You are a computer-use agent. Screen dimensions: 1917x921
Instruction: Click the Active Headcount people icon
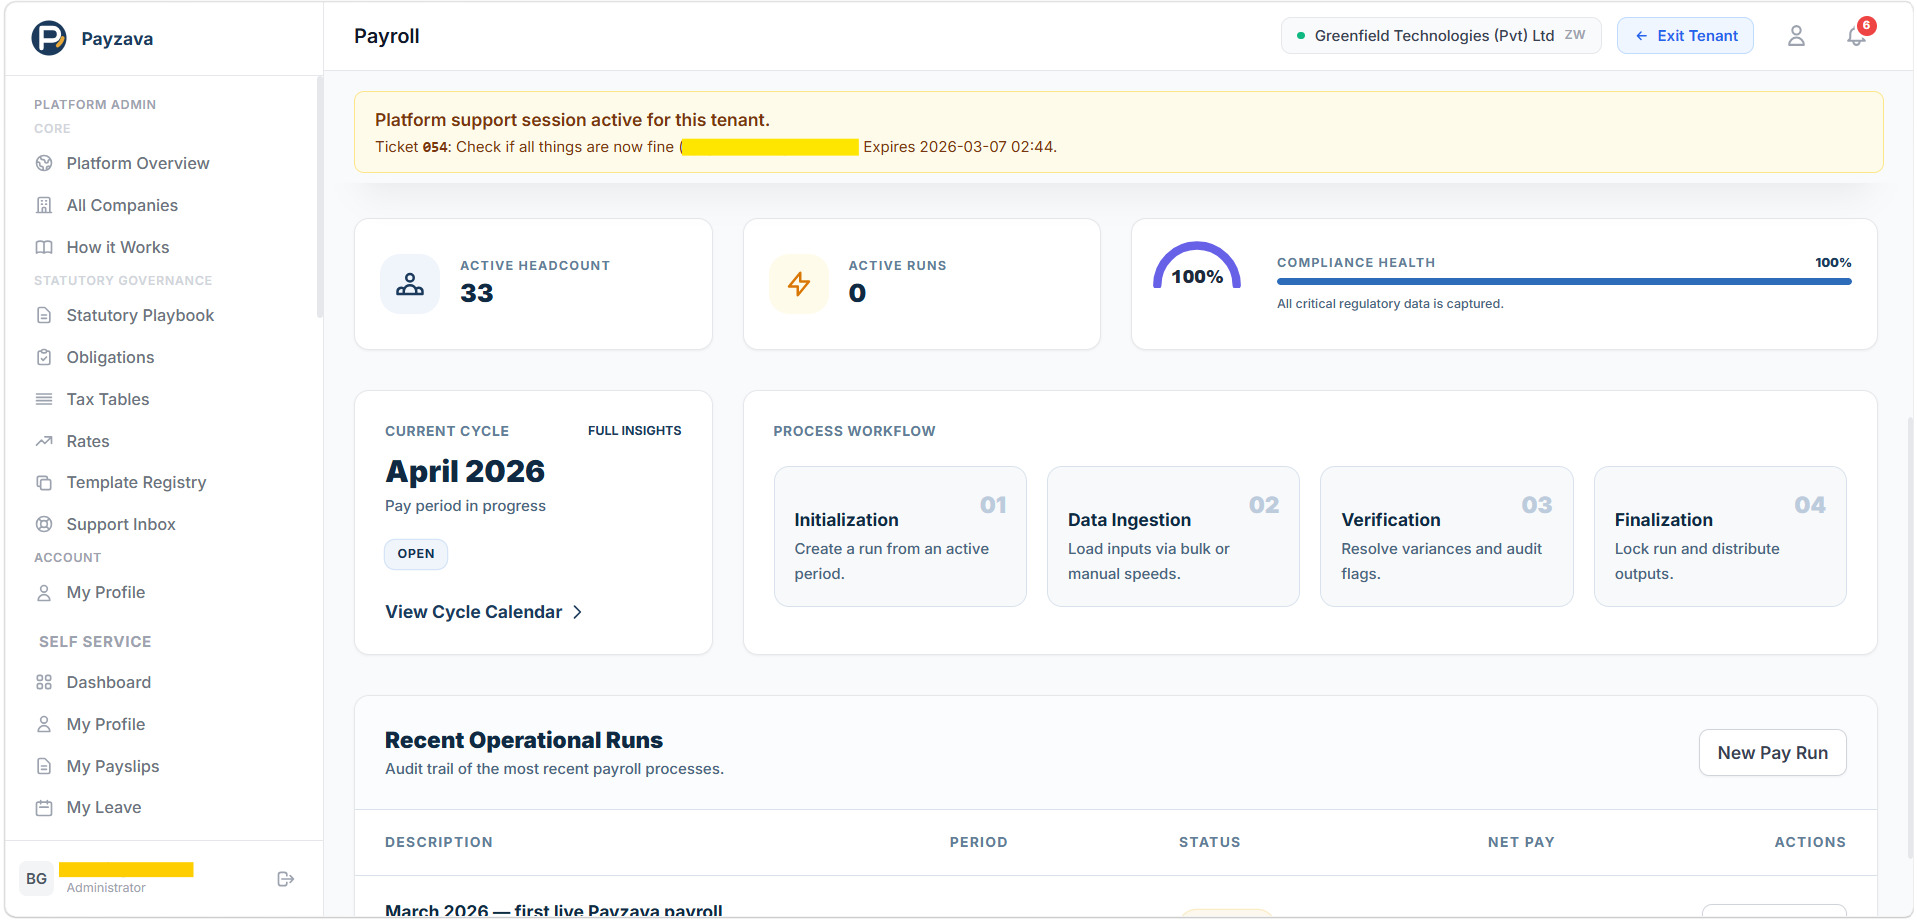pyautogui.click(x=410, y=284)
